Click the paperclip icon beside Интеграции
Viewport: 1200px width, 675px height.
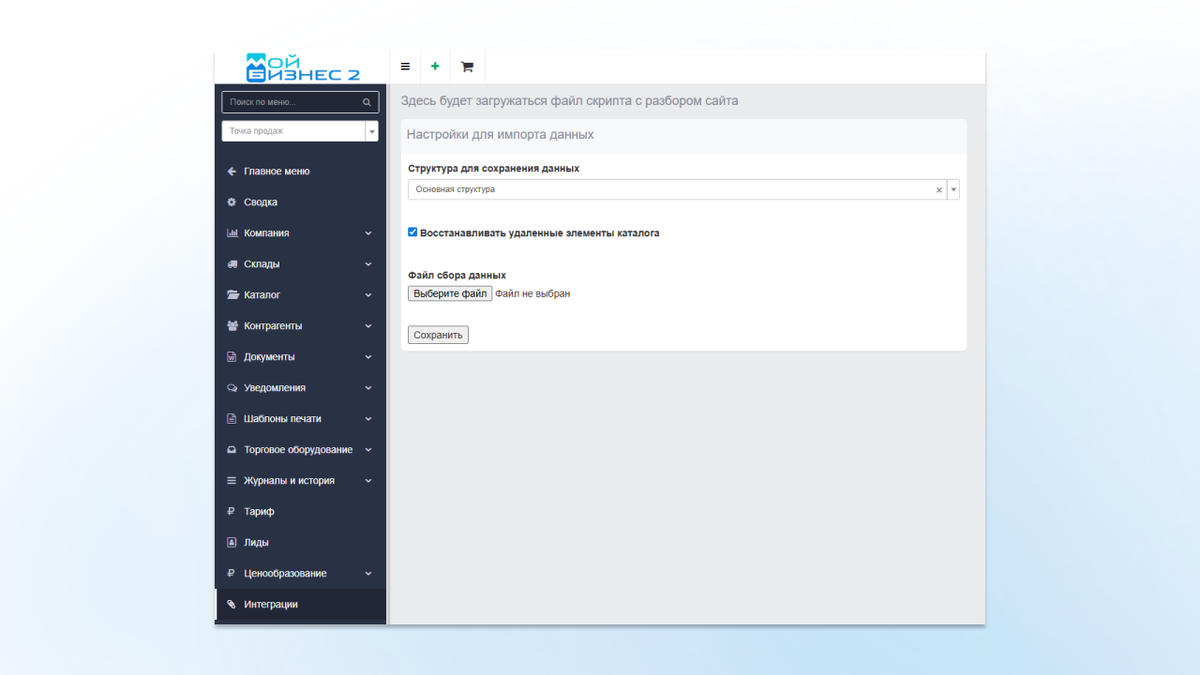(232, 605)
